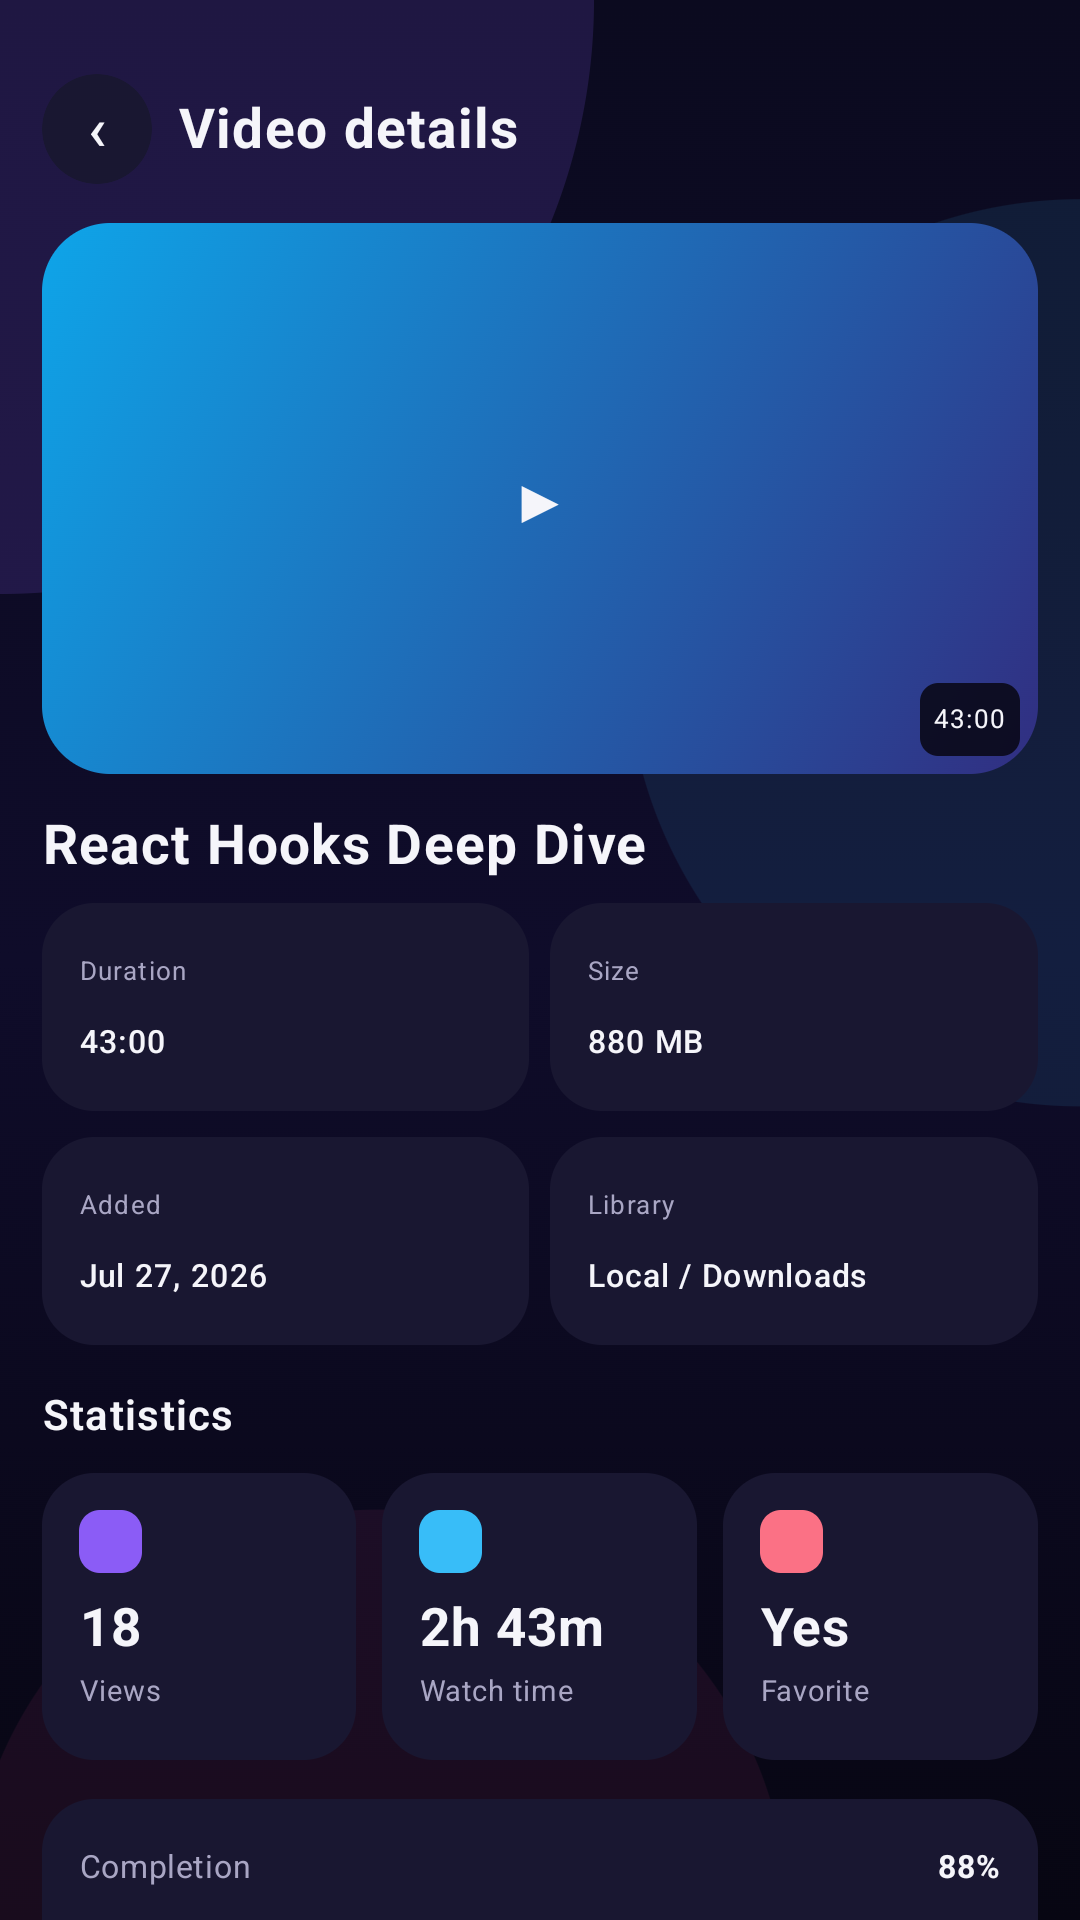The height and width of the screenshot is (1920, 1080).
Task: Play the video with the play triangle
Action: [x=539, y=504]
